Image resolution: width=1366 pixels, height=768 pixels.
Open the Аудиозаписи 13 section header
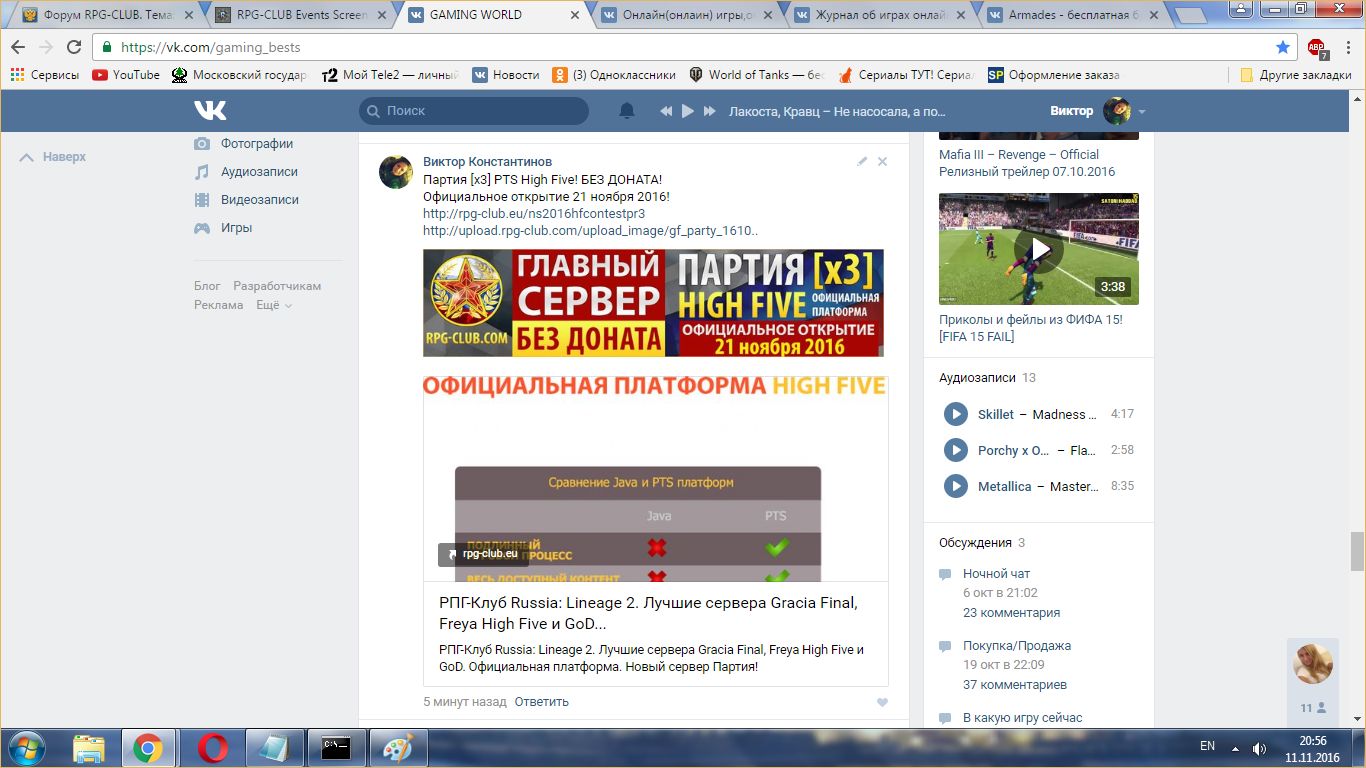[x=987, y=378]
